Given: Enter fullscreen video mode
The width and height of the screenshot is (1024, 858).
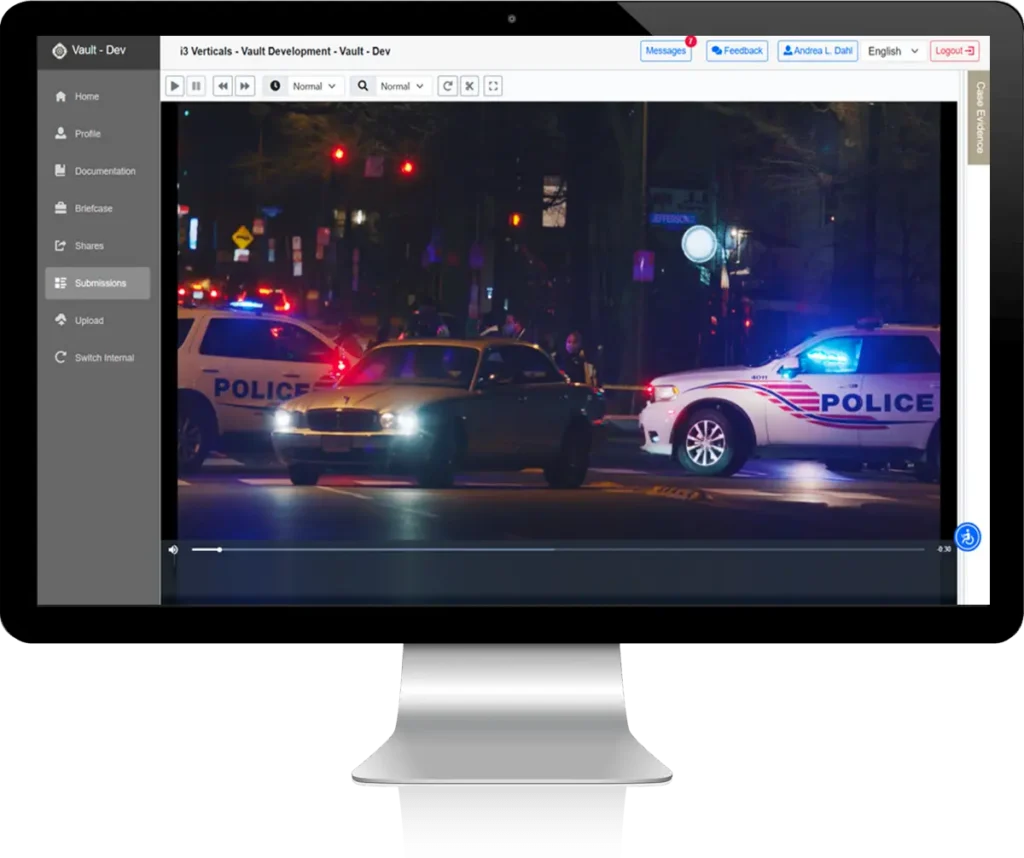Looking at the screenshot, I should pos(493,86).
